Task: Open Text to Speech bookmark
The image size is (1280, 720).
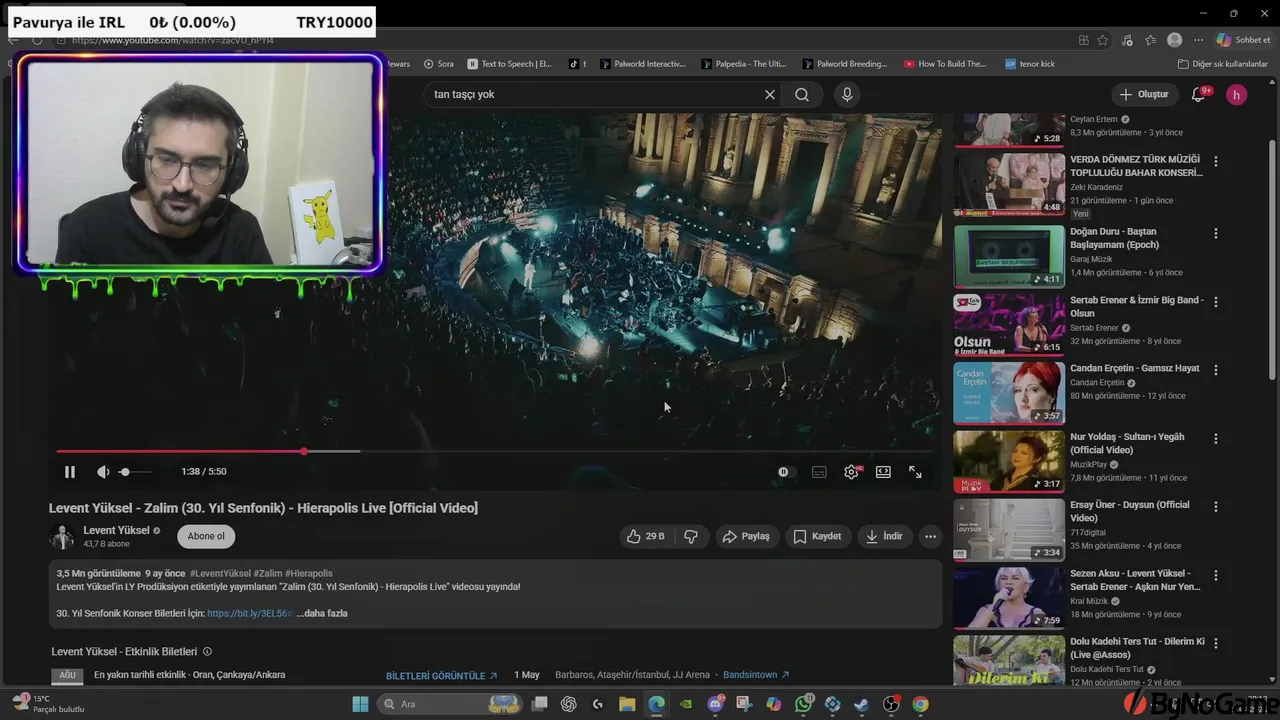Action: click(x=509, y=64)
